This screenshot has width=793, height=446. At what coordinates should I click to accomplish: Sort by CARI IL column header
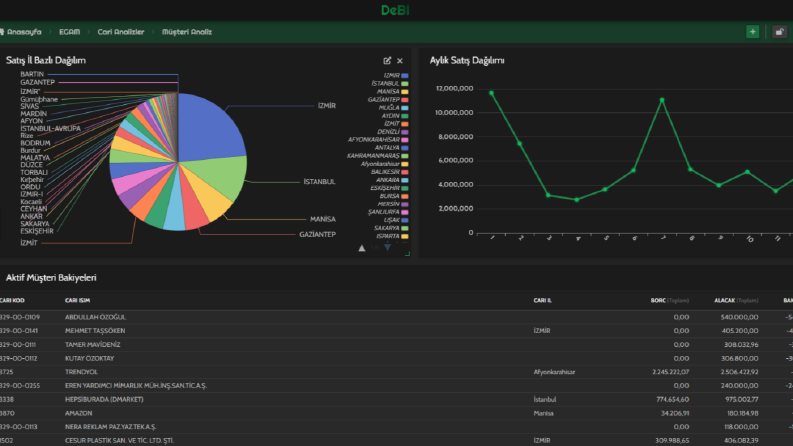(x=542, y=300)
